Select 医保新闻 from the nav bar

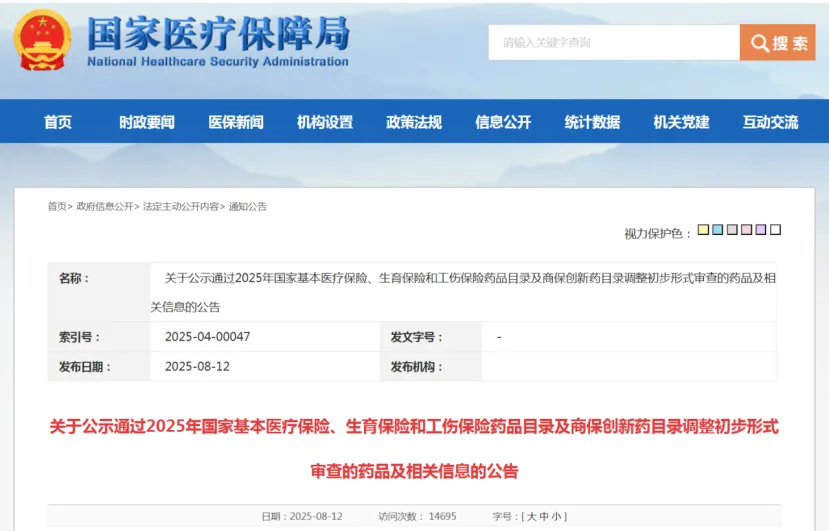[236, 122]
